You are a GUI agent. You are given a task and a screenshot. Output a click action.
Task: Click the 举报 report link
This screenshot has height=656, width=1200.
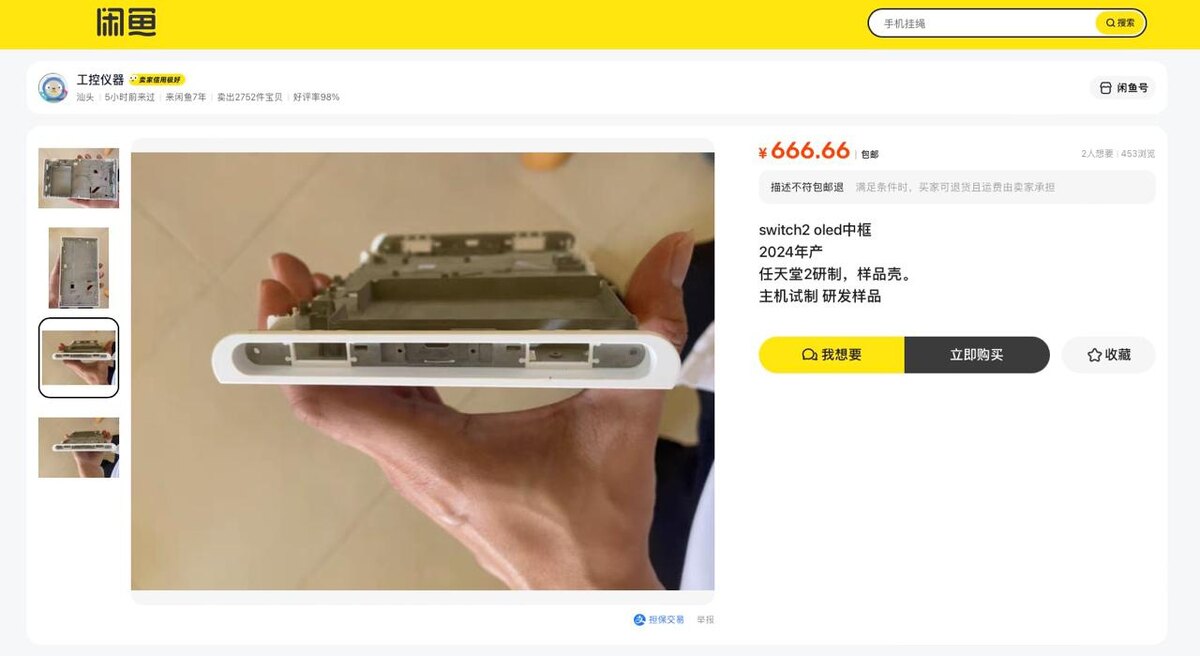coord(705,620)
